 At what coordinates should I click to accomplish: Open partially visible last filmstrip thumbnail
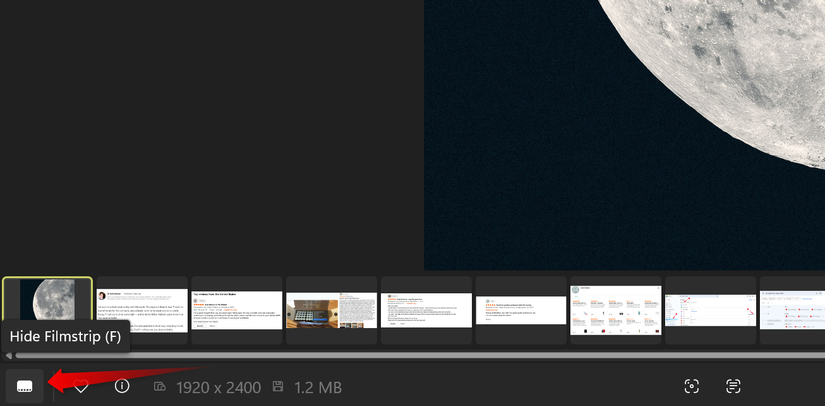pos(792,310)
